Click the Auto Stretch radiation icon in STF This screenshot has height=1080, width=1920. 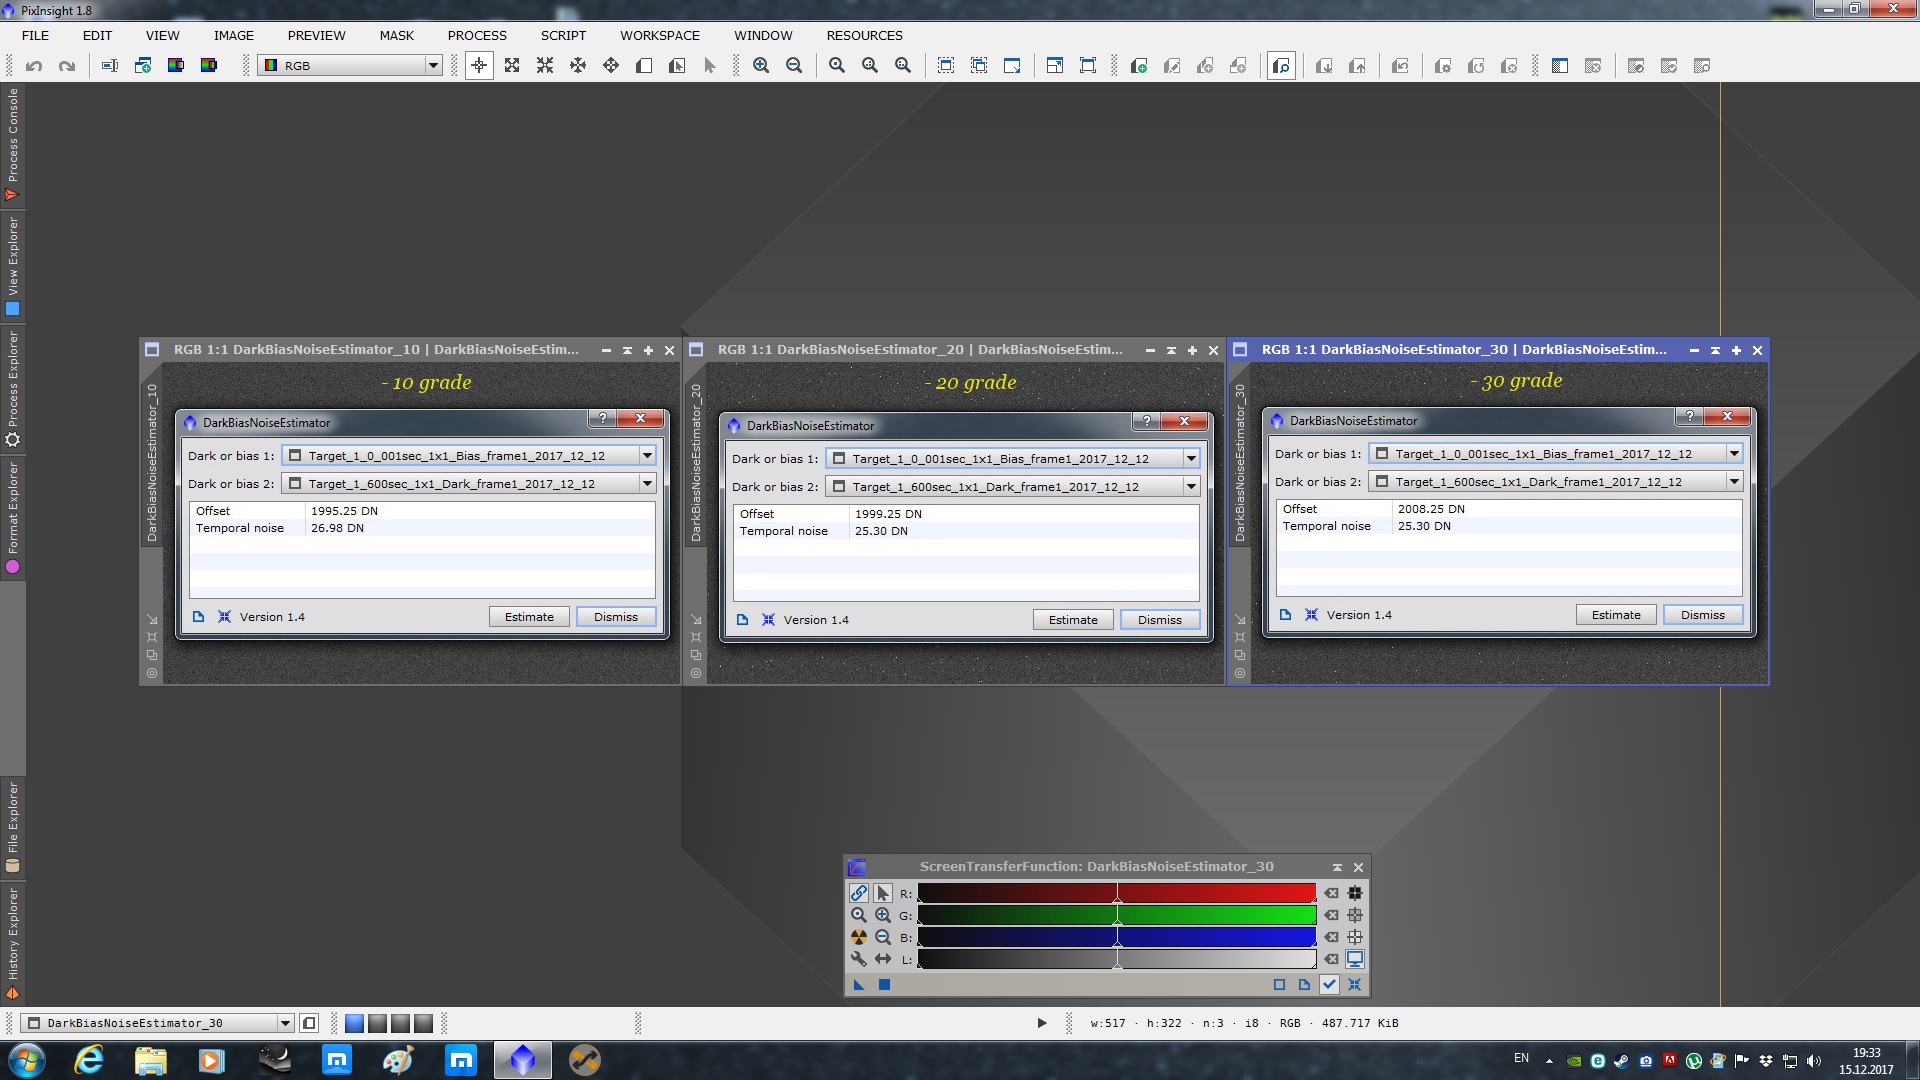(x=859, y=937)
